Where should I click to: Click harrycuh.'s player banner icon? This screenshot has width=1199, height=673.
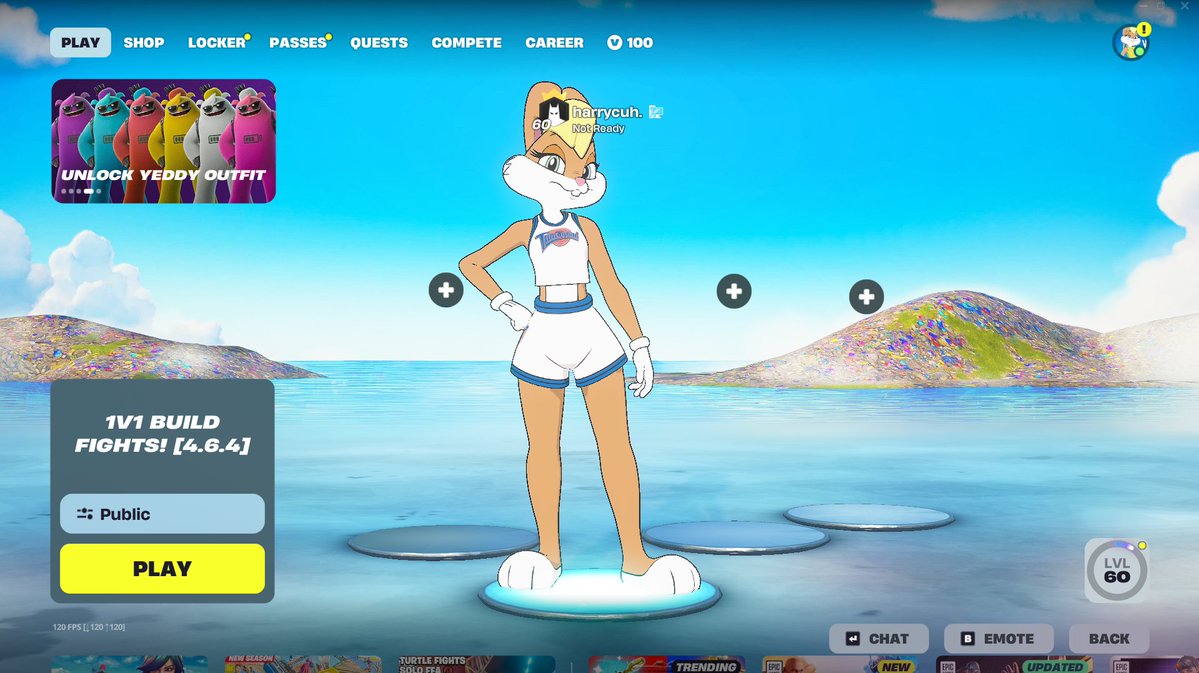coord(554,113)
